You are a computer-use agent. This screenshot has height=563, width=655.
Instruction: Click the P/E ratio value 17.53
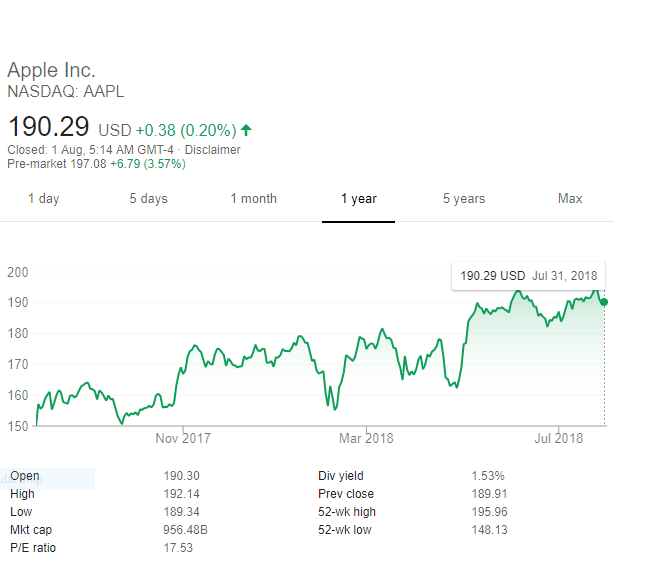pyautogui.click(x=178, y=548)
